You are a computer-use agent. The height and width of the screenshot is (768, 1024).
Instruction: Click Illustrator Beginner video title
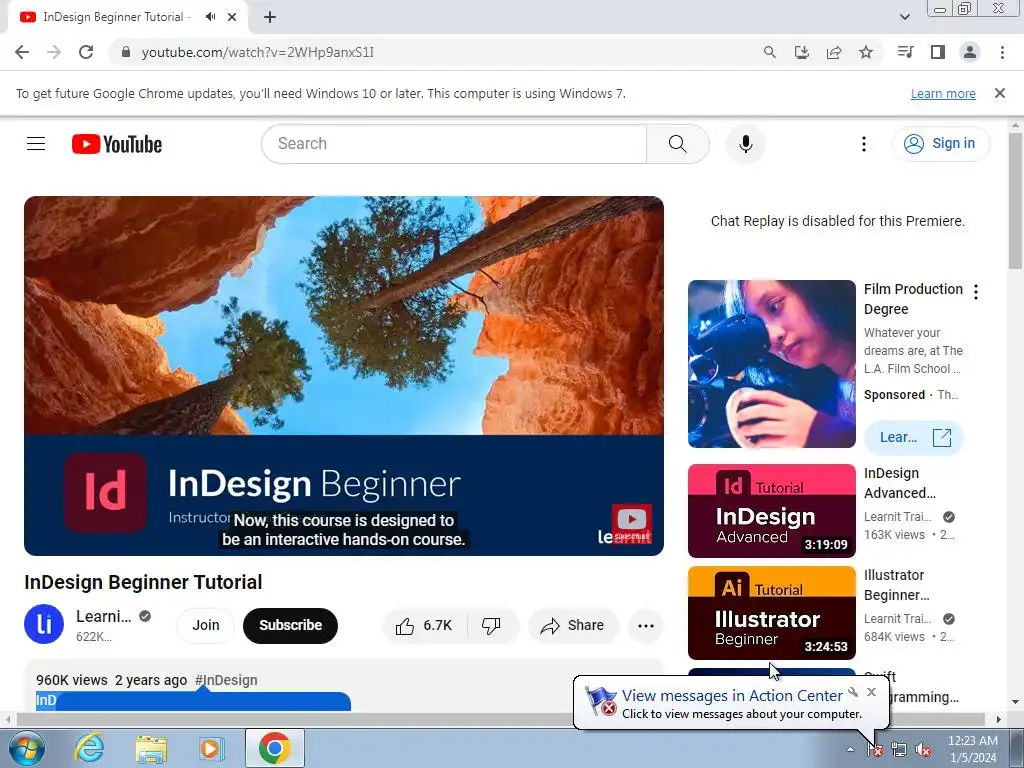pyautogui.click(x=897, y=585)
